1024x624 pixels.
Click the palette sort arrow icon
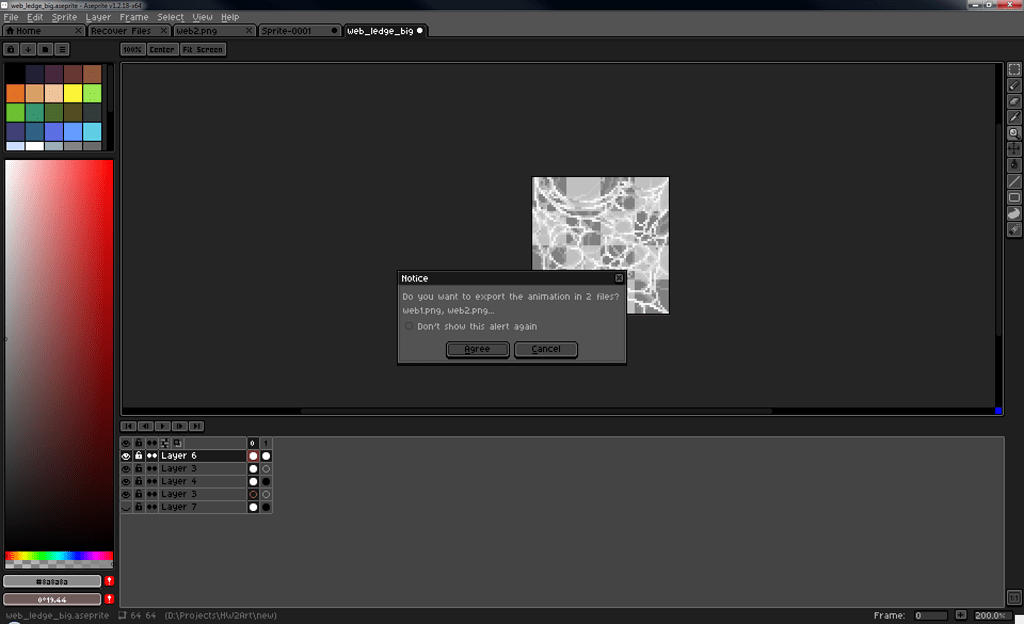pos(28,50)
